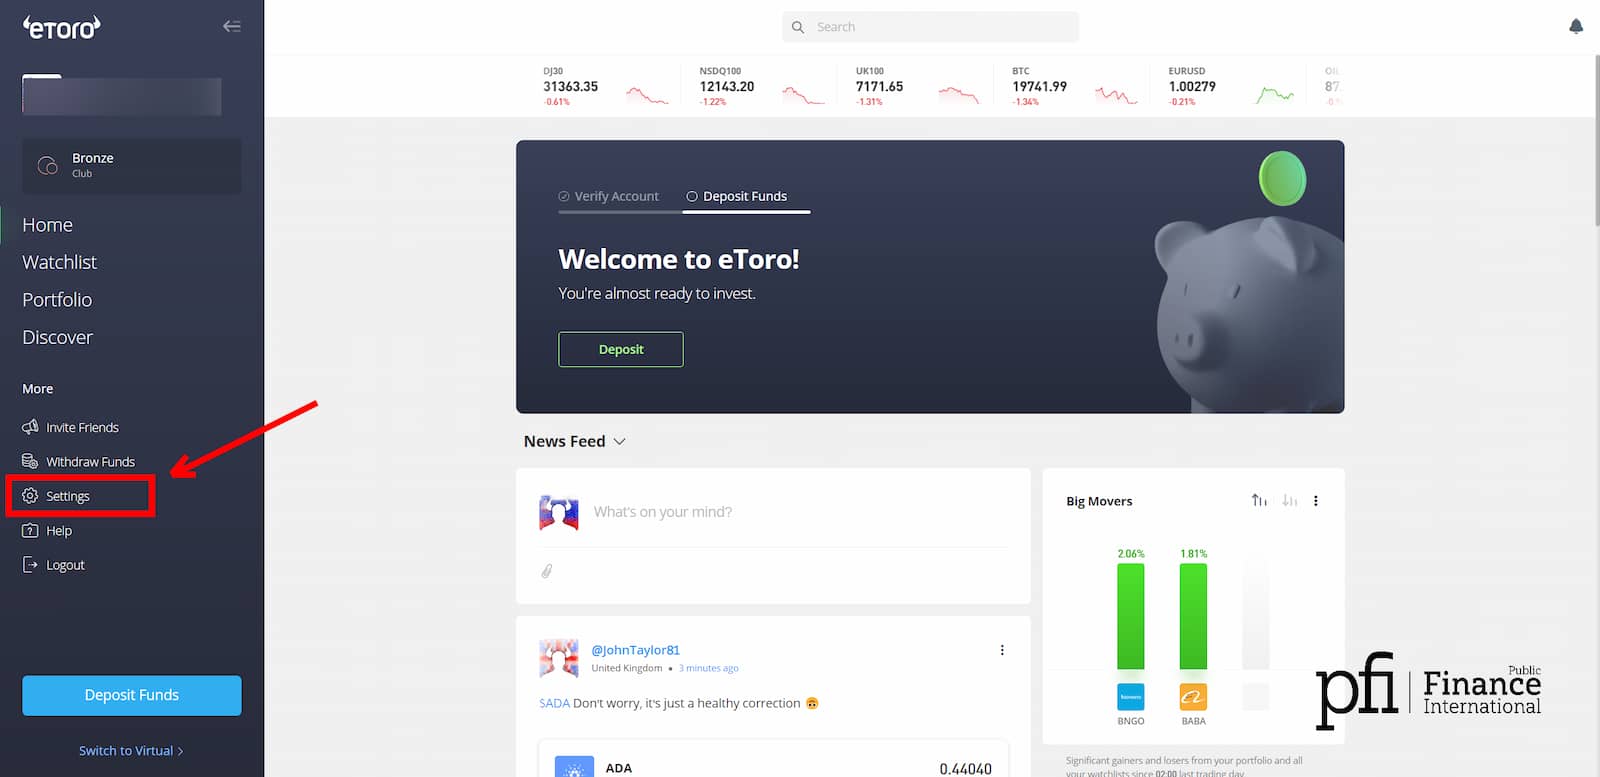Viewport: 1600px width, 777px height.
Task: Click the SADA ticker link
Action: [x=554, y=703]
